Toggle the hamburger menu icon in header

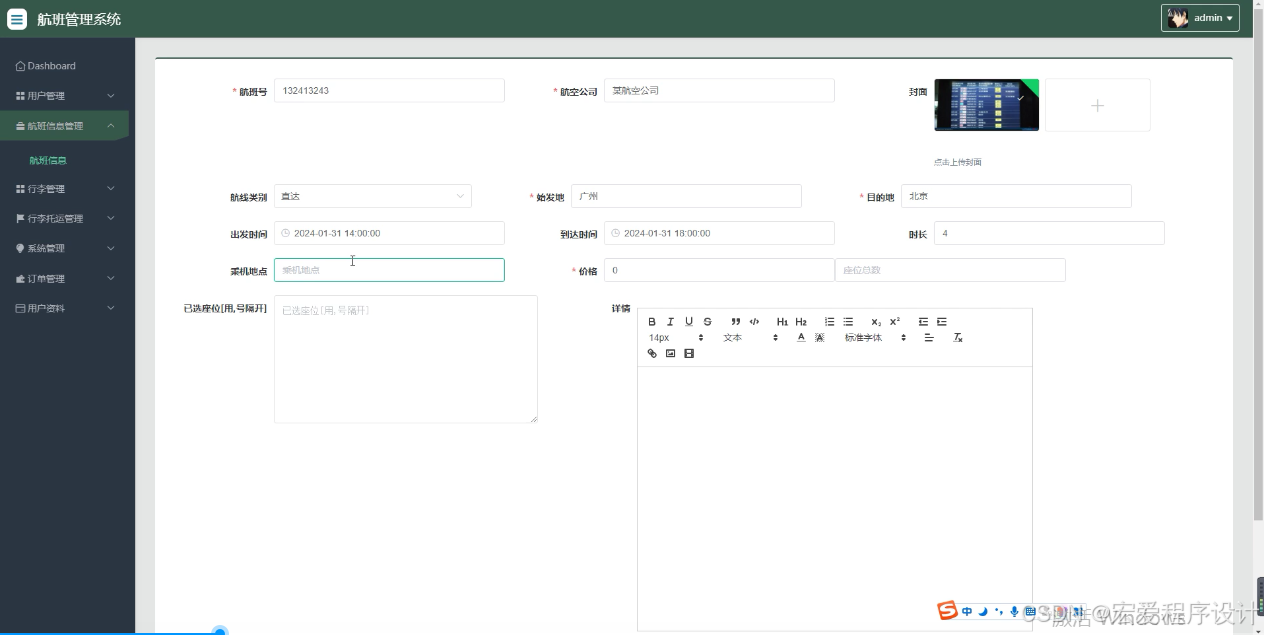pos(17,19)
